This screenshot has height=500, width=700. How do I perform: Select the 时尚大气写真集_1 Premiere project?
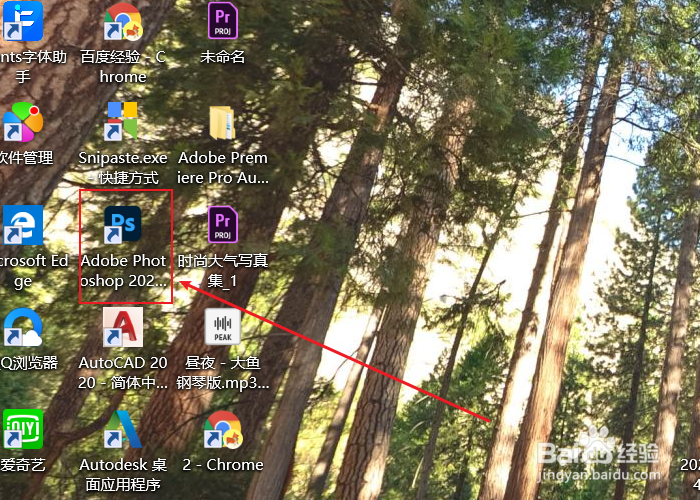coord(223,224)
